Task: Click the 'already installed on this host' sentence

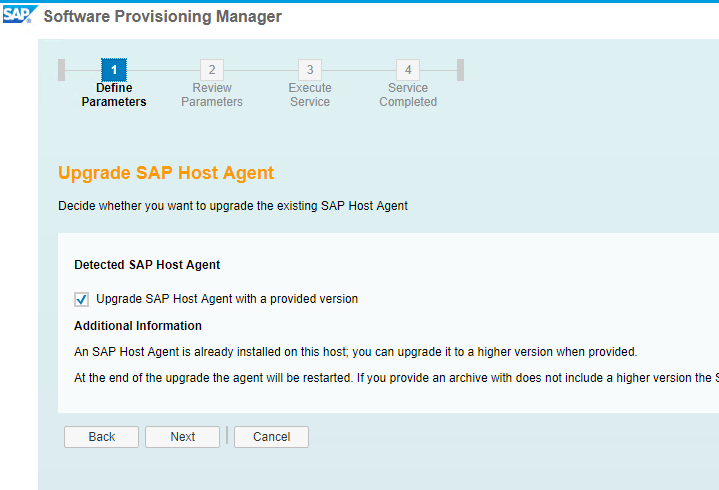Action: [356, 352]
